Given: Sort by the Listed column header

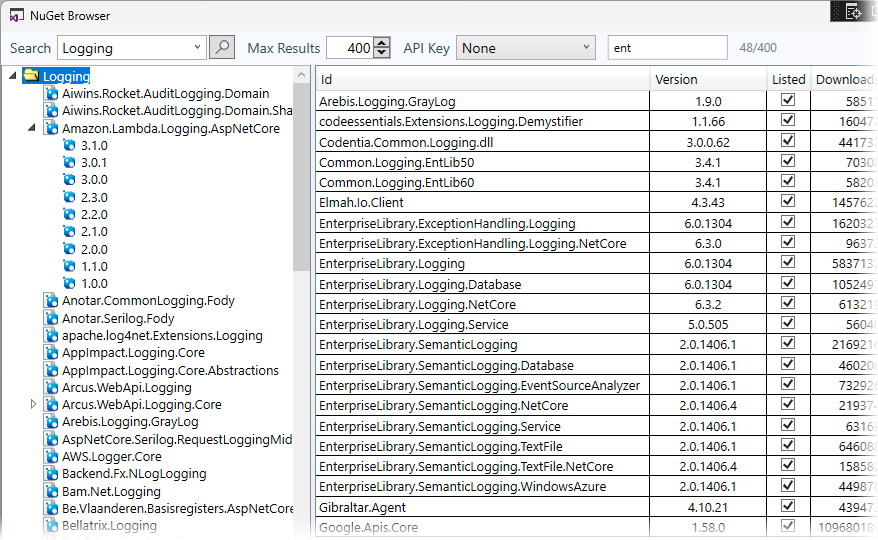Looking at the screenshot, I should 788,79.
